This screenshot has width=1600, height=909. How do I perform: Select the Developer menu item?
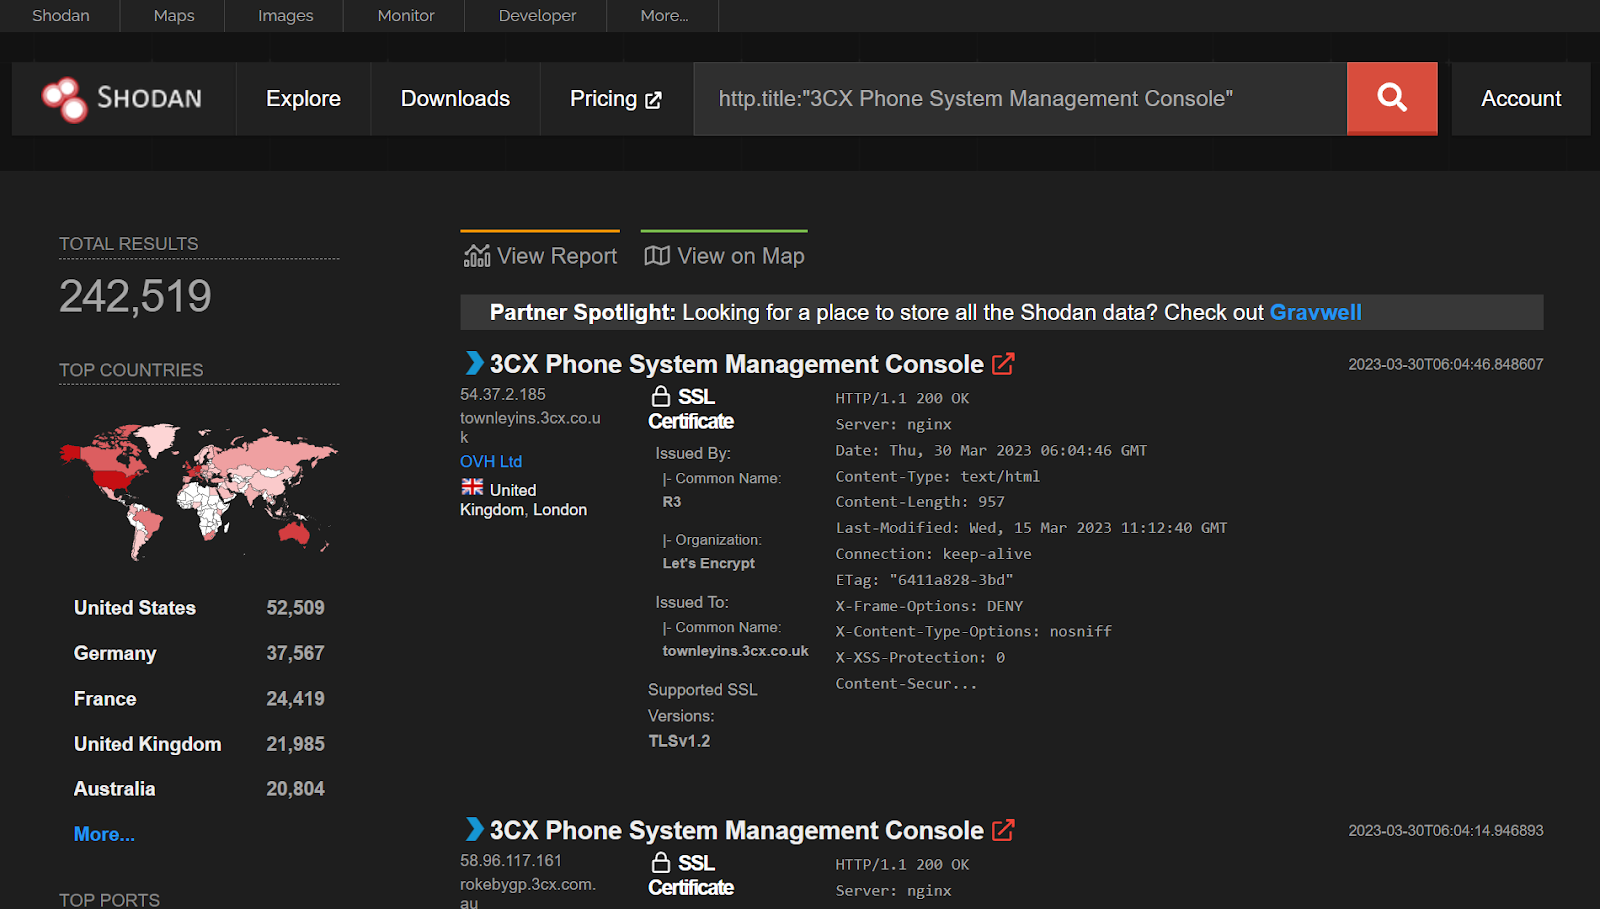[x=537, y=15]
